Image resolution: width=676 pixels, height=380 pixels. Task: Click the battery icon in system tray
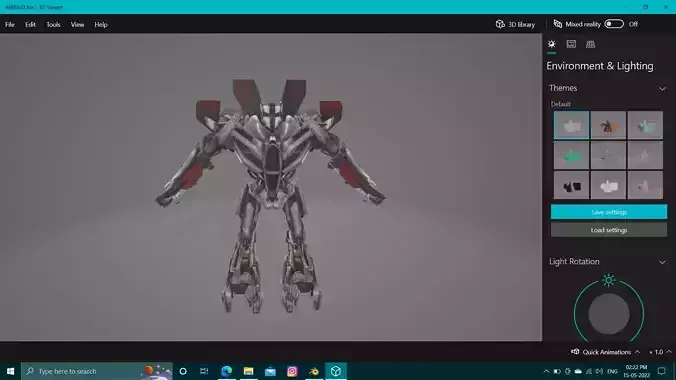(557, 371)
